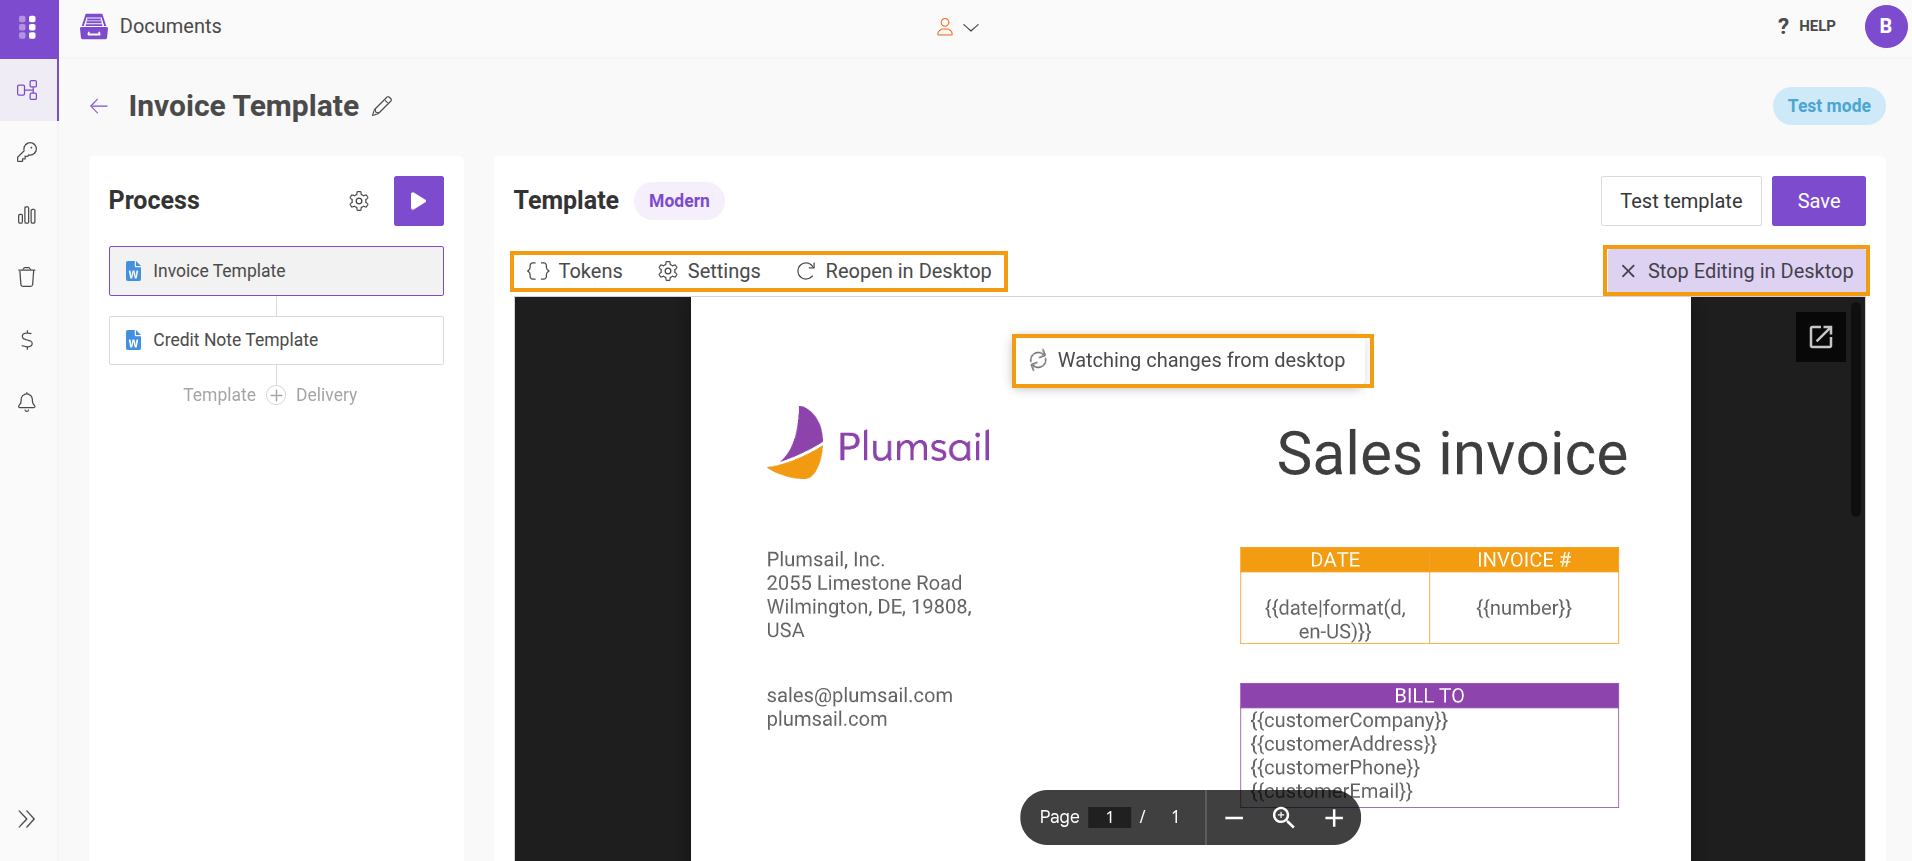Click the page number input field
The height and width of the screenshot is (861, 1912).
tap(1109, 818)
